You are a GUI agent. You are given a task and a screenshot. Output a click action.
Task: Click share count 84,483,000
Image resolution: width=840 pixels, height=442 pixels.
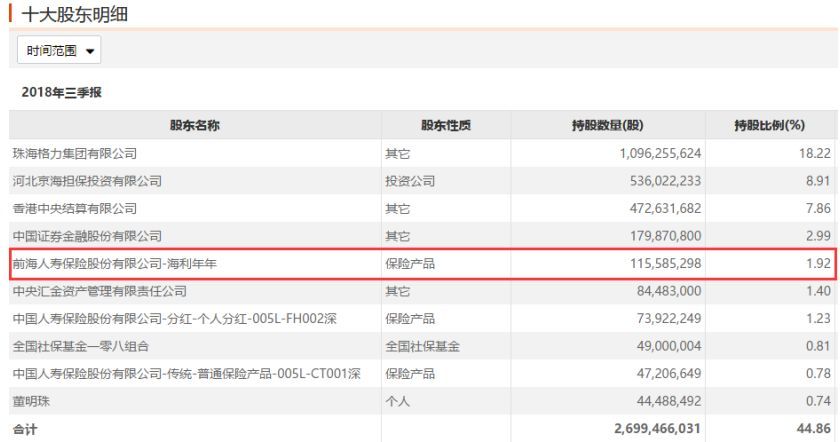tap(669, 291)
